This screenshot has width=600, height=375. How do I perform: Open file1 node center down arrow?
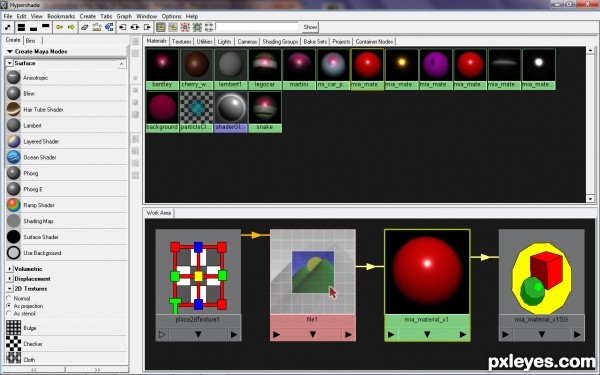click(313, 335)
